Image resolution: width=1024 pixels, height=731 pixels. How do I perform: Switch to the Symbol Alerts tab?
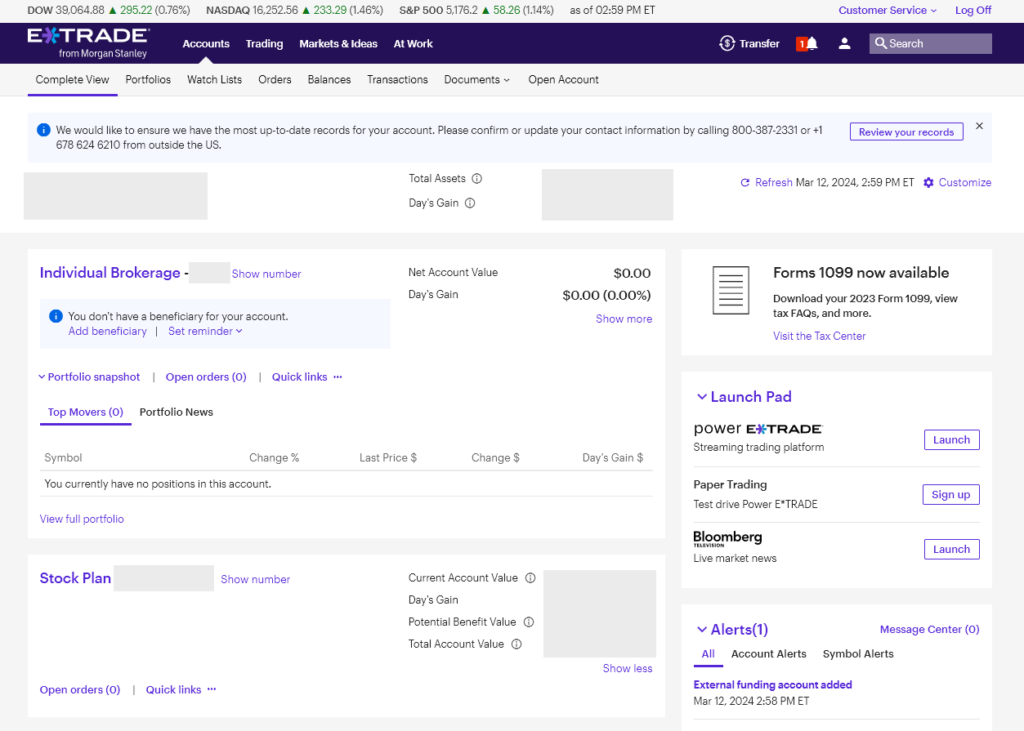pyautogui.click(x=858, y=654)
